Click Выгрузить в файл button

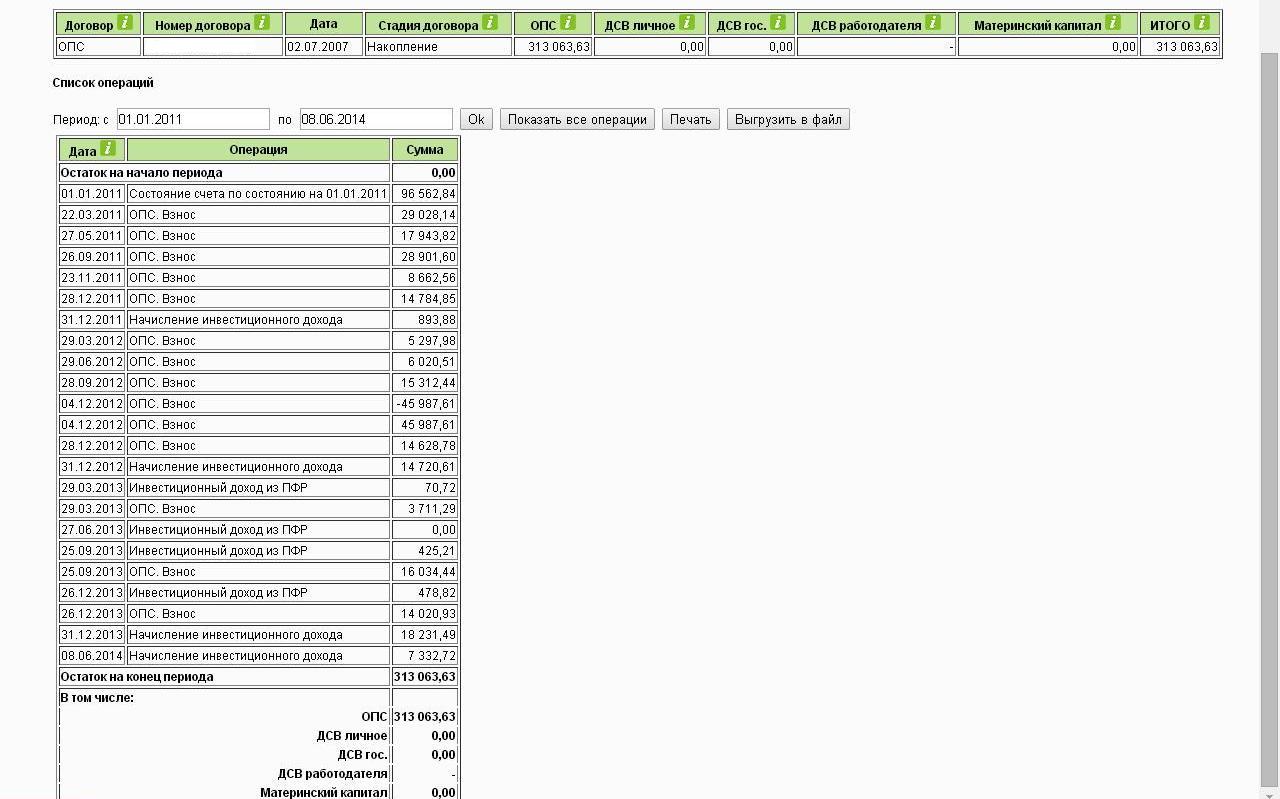click(x=788, y=119)
